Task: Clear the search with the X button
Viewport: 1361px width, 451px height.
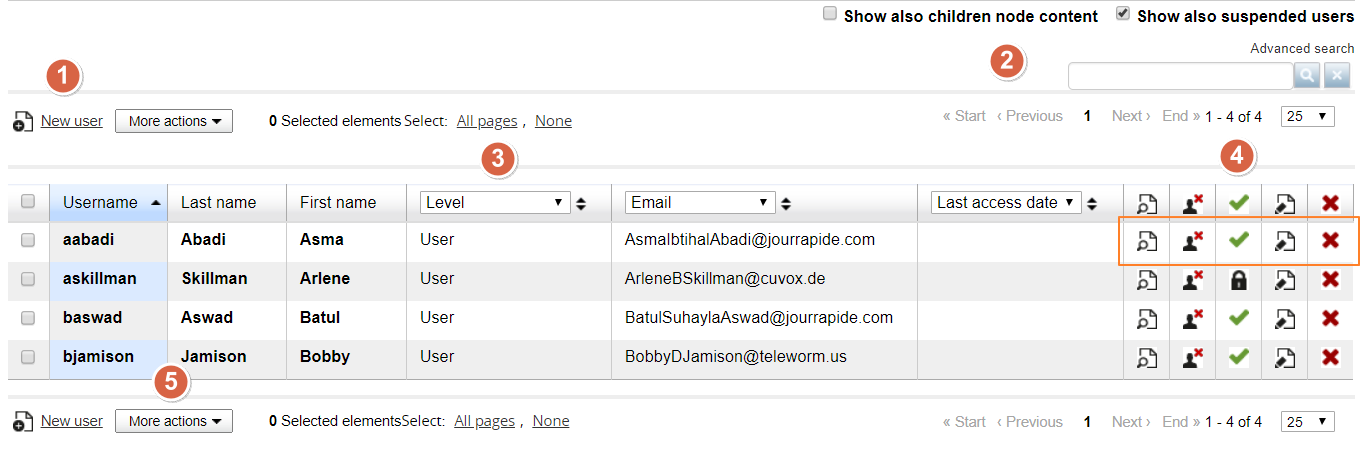Action: click(x=1337, y=76)
